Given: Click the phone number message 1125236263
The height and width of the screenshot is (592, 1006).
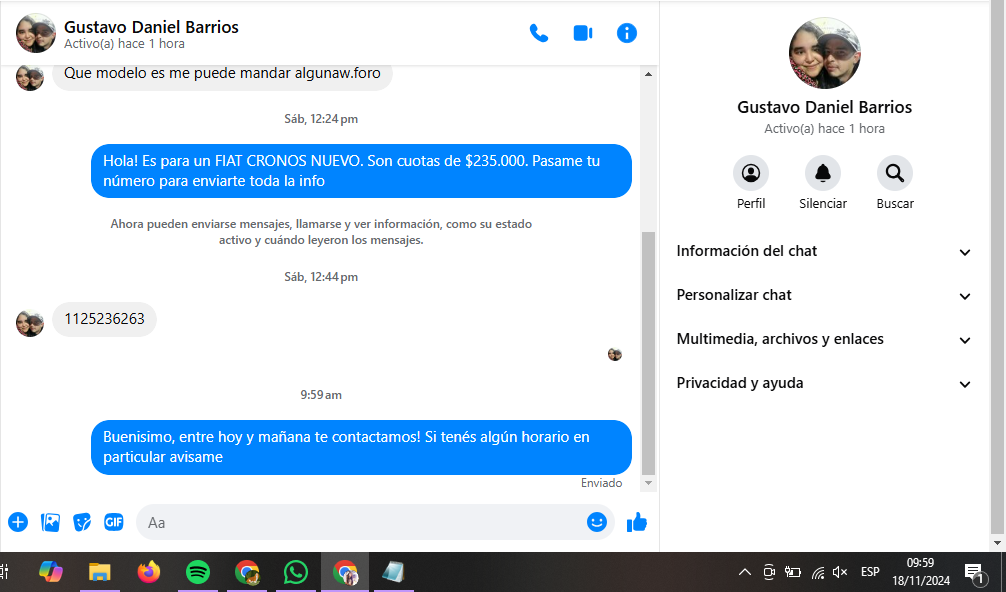Looking at the screenshot, I should (x=105, y=319).
